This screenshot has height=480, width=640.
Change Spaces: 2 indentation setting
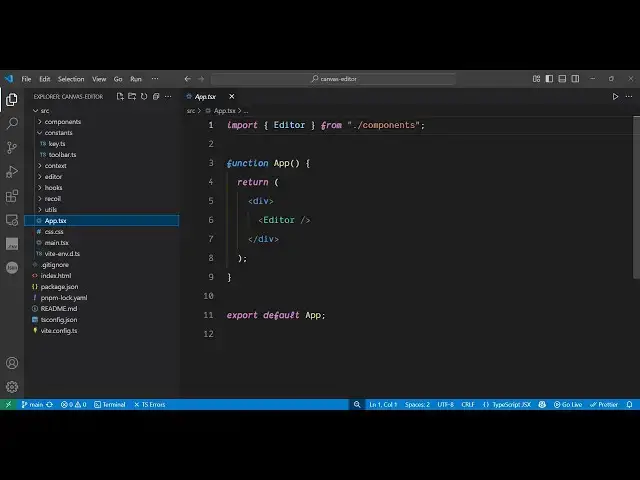417,404
